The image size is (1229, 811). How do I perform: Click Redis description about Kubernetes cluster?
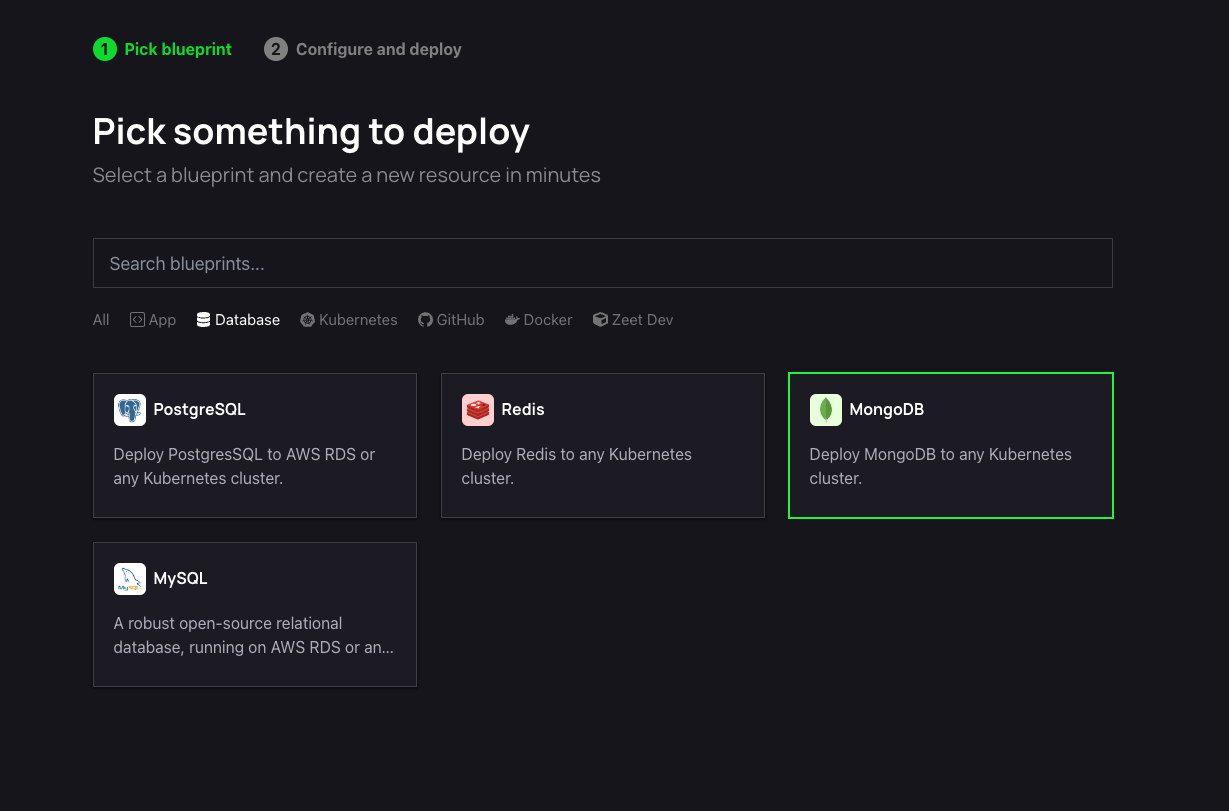click(x=577, y=466)
